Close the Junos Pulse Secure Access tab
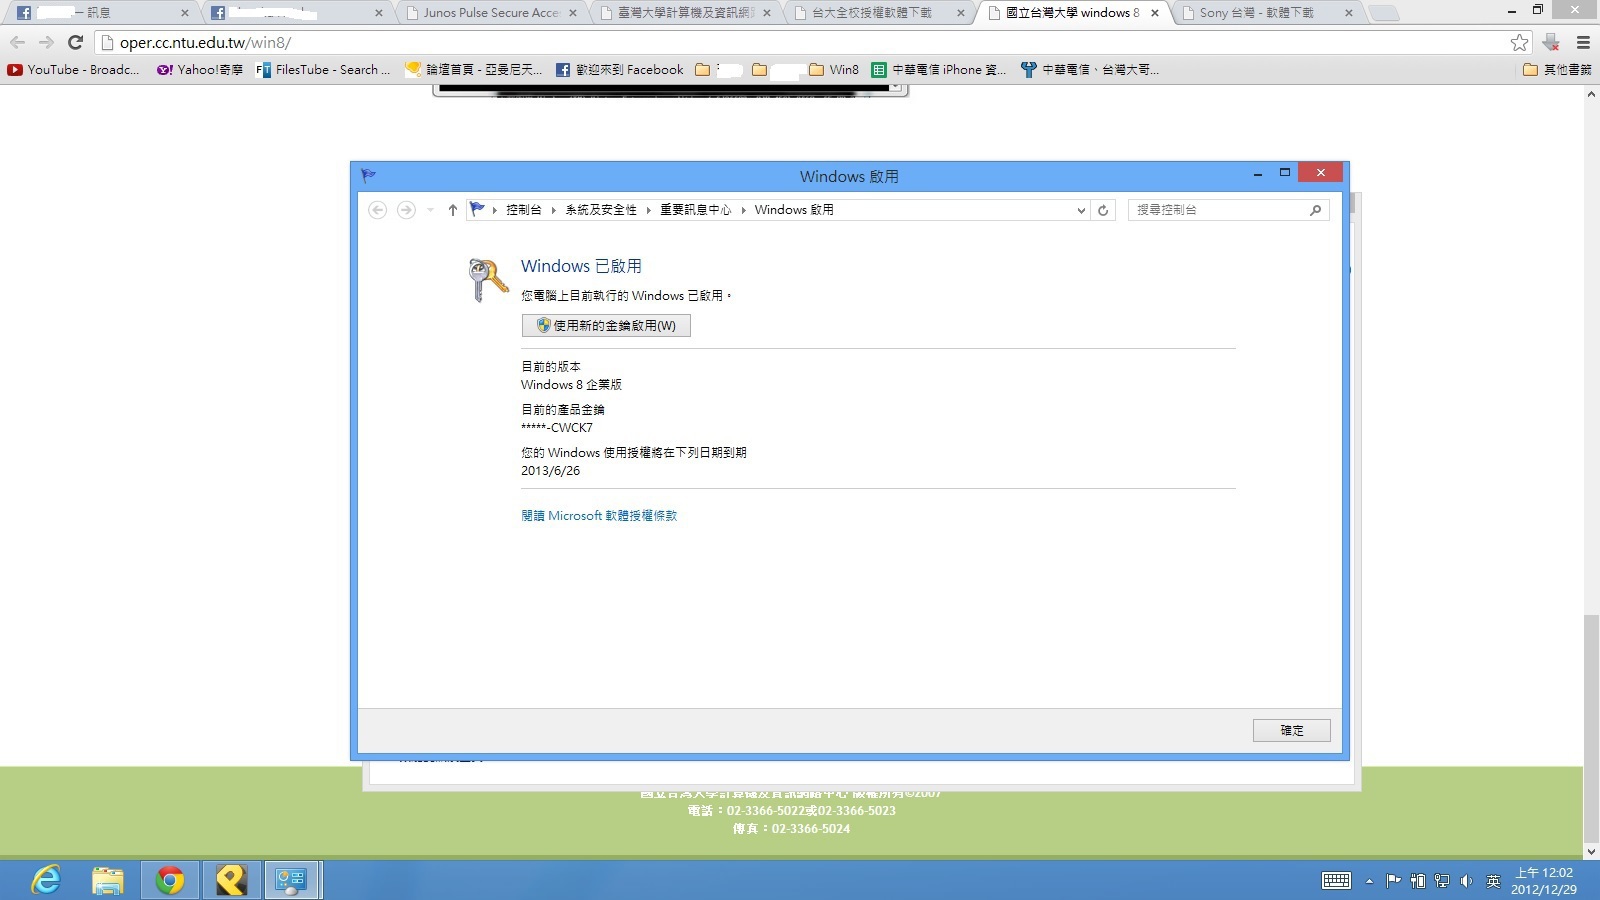 tap(573, 13)
